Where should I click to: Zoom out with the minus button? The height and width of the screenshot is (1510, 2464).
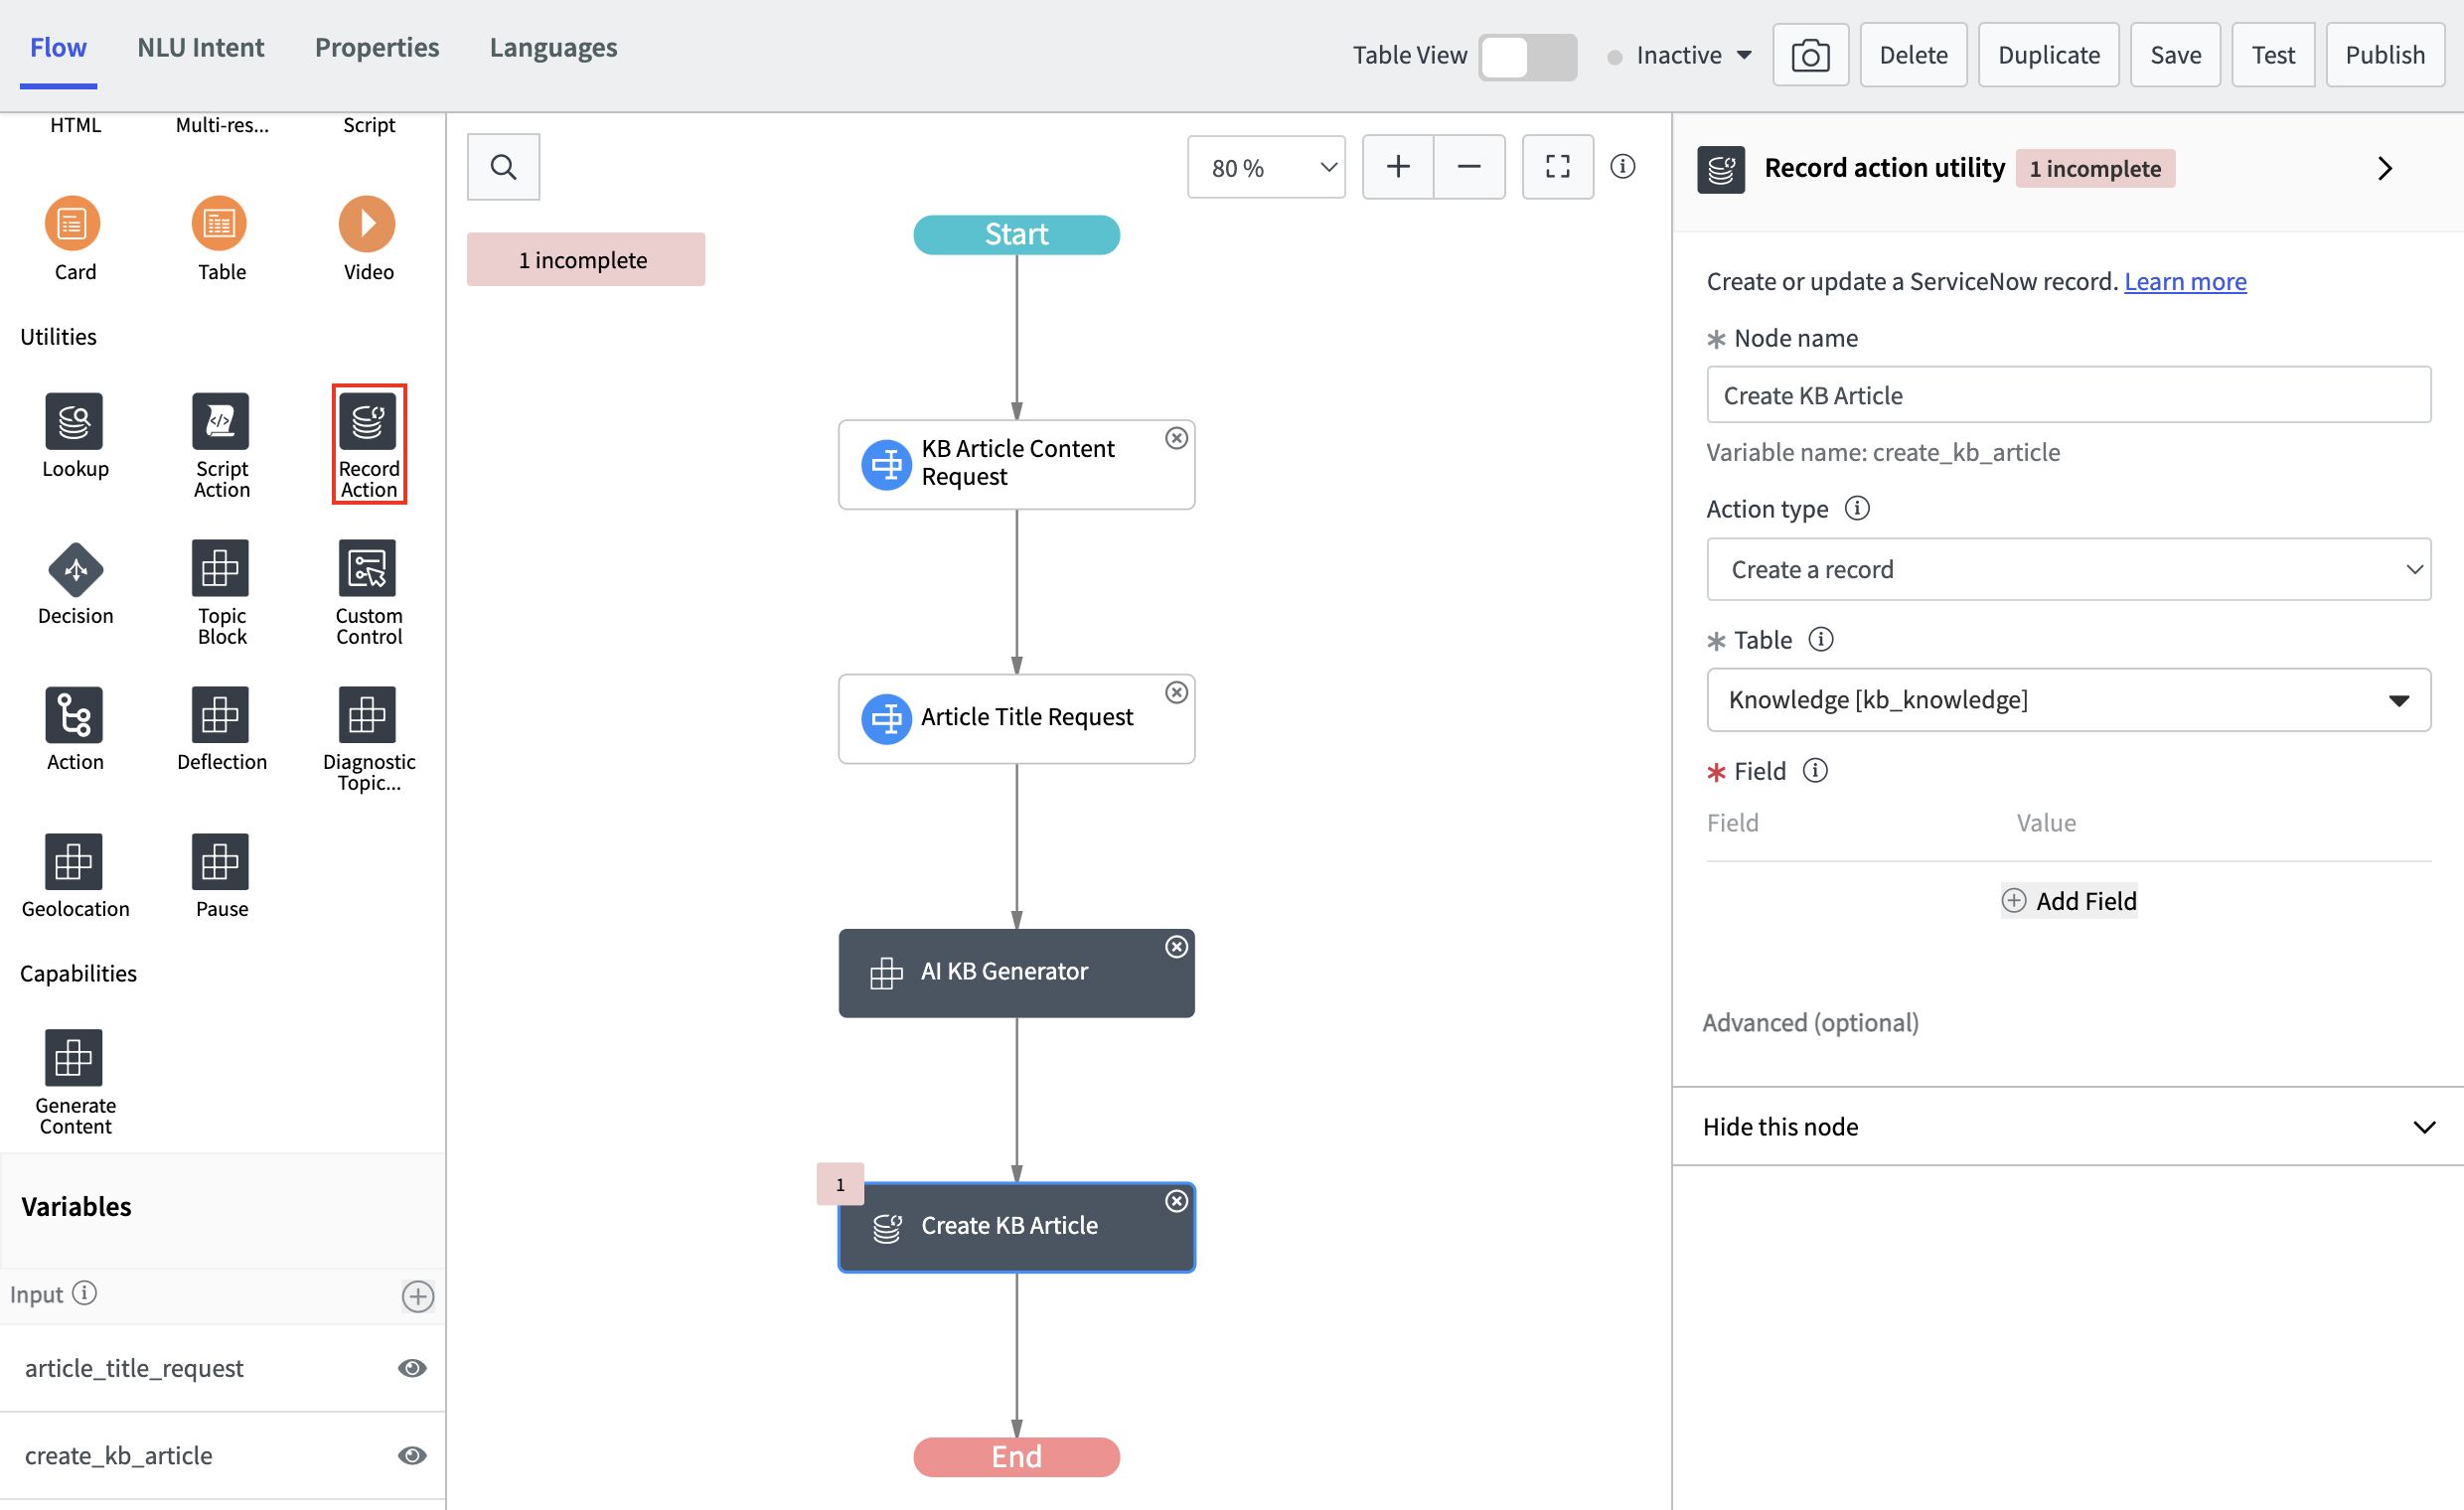click(1469, 166)
